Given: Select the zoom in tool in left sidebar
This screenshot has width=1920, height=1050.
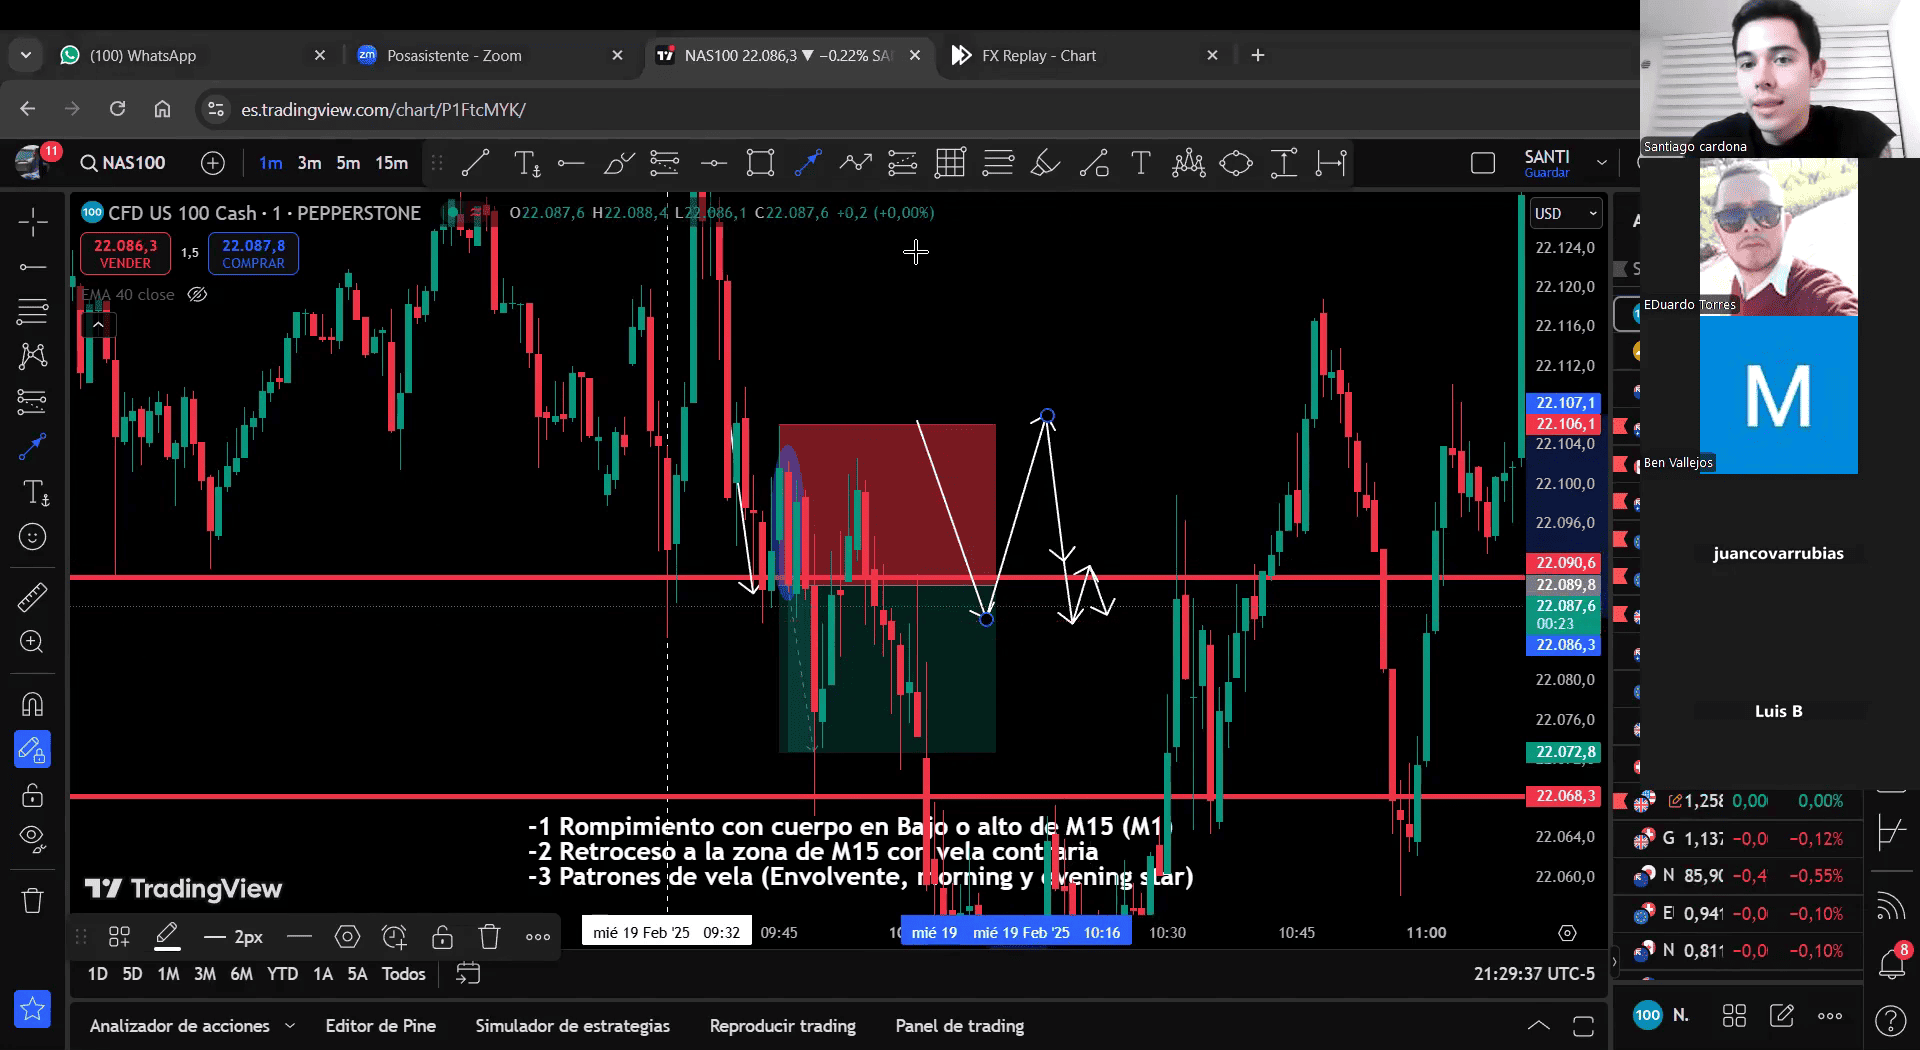Looking at the screenshot, I should point(32,642).
